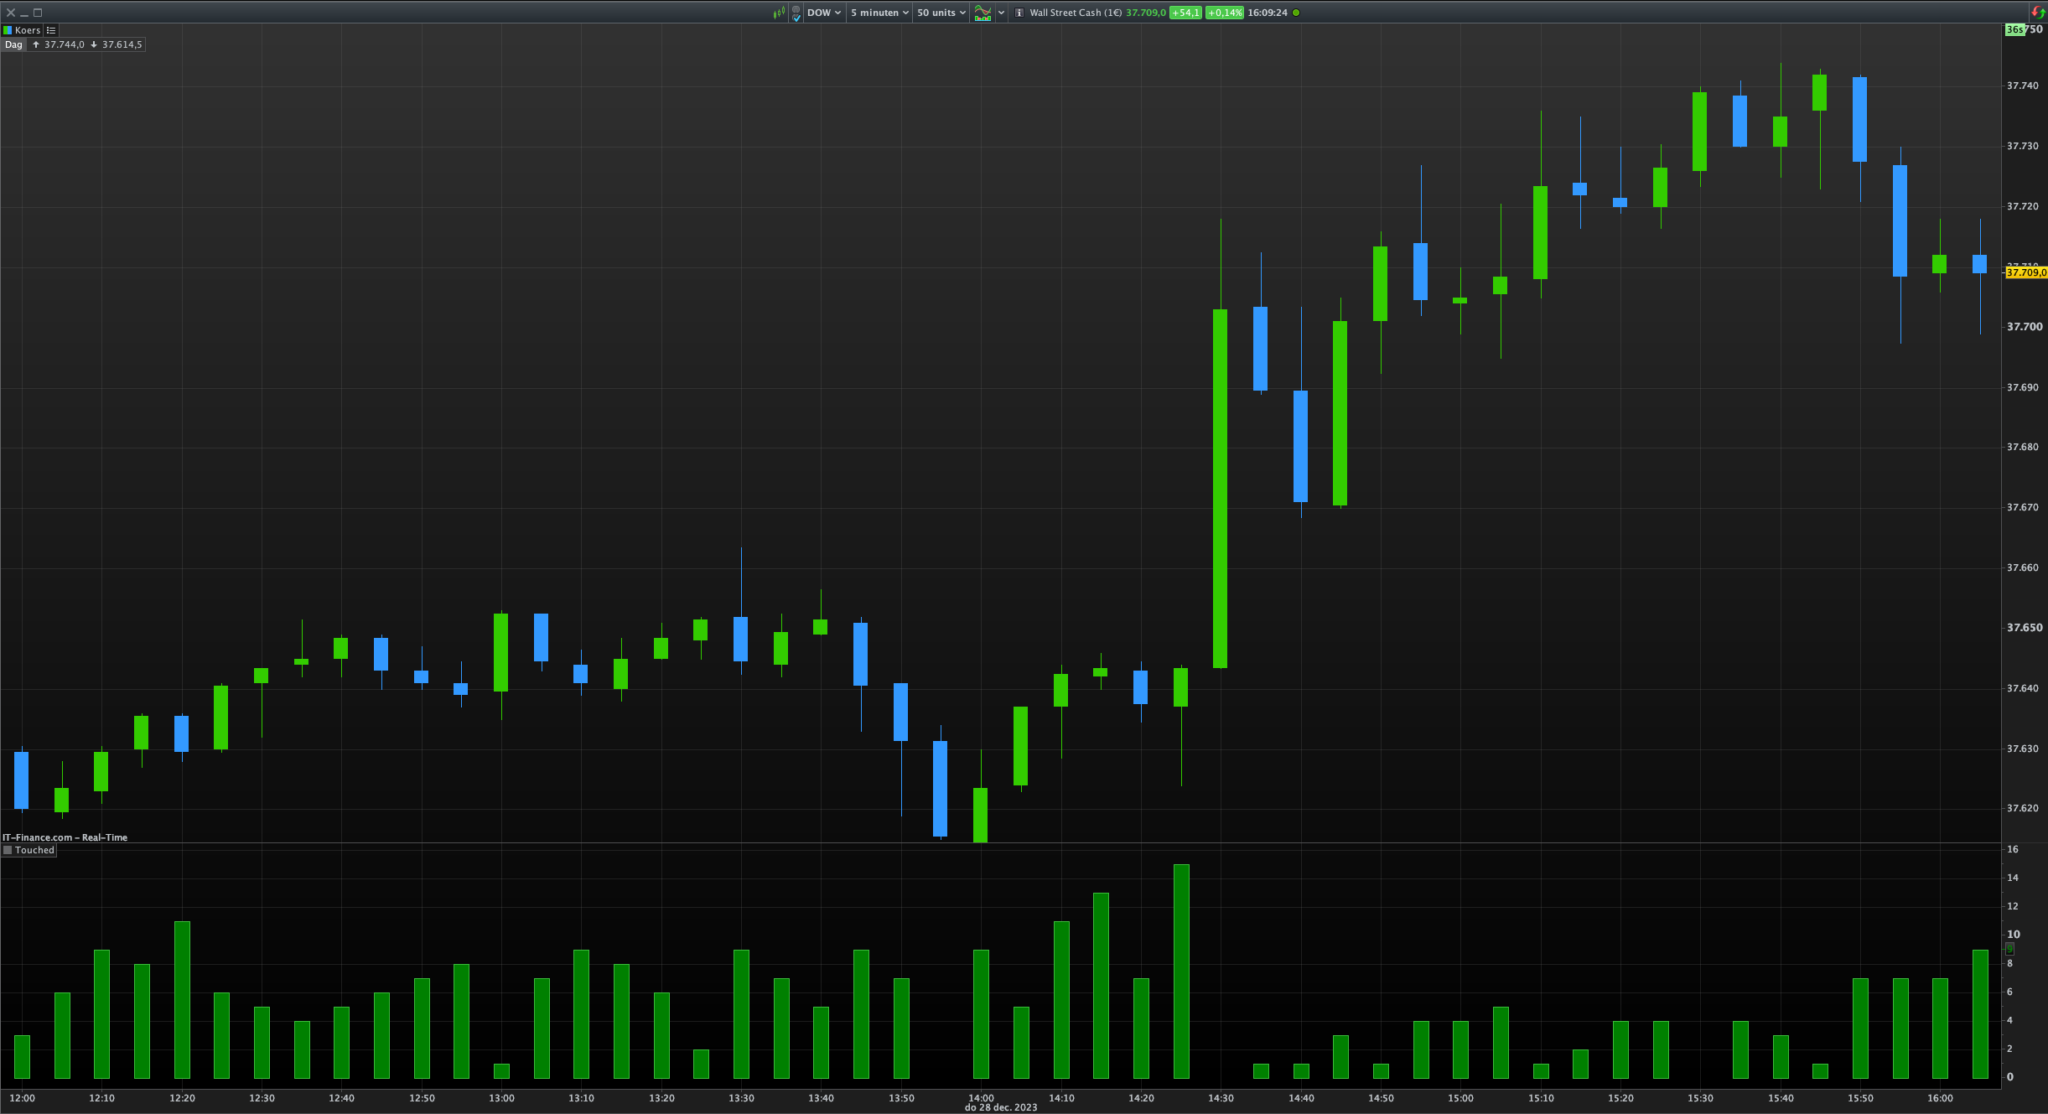Click the Koers green-blue color swatch
Screen dimensions: 2048x1114
[8, 30]
